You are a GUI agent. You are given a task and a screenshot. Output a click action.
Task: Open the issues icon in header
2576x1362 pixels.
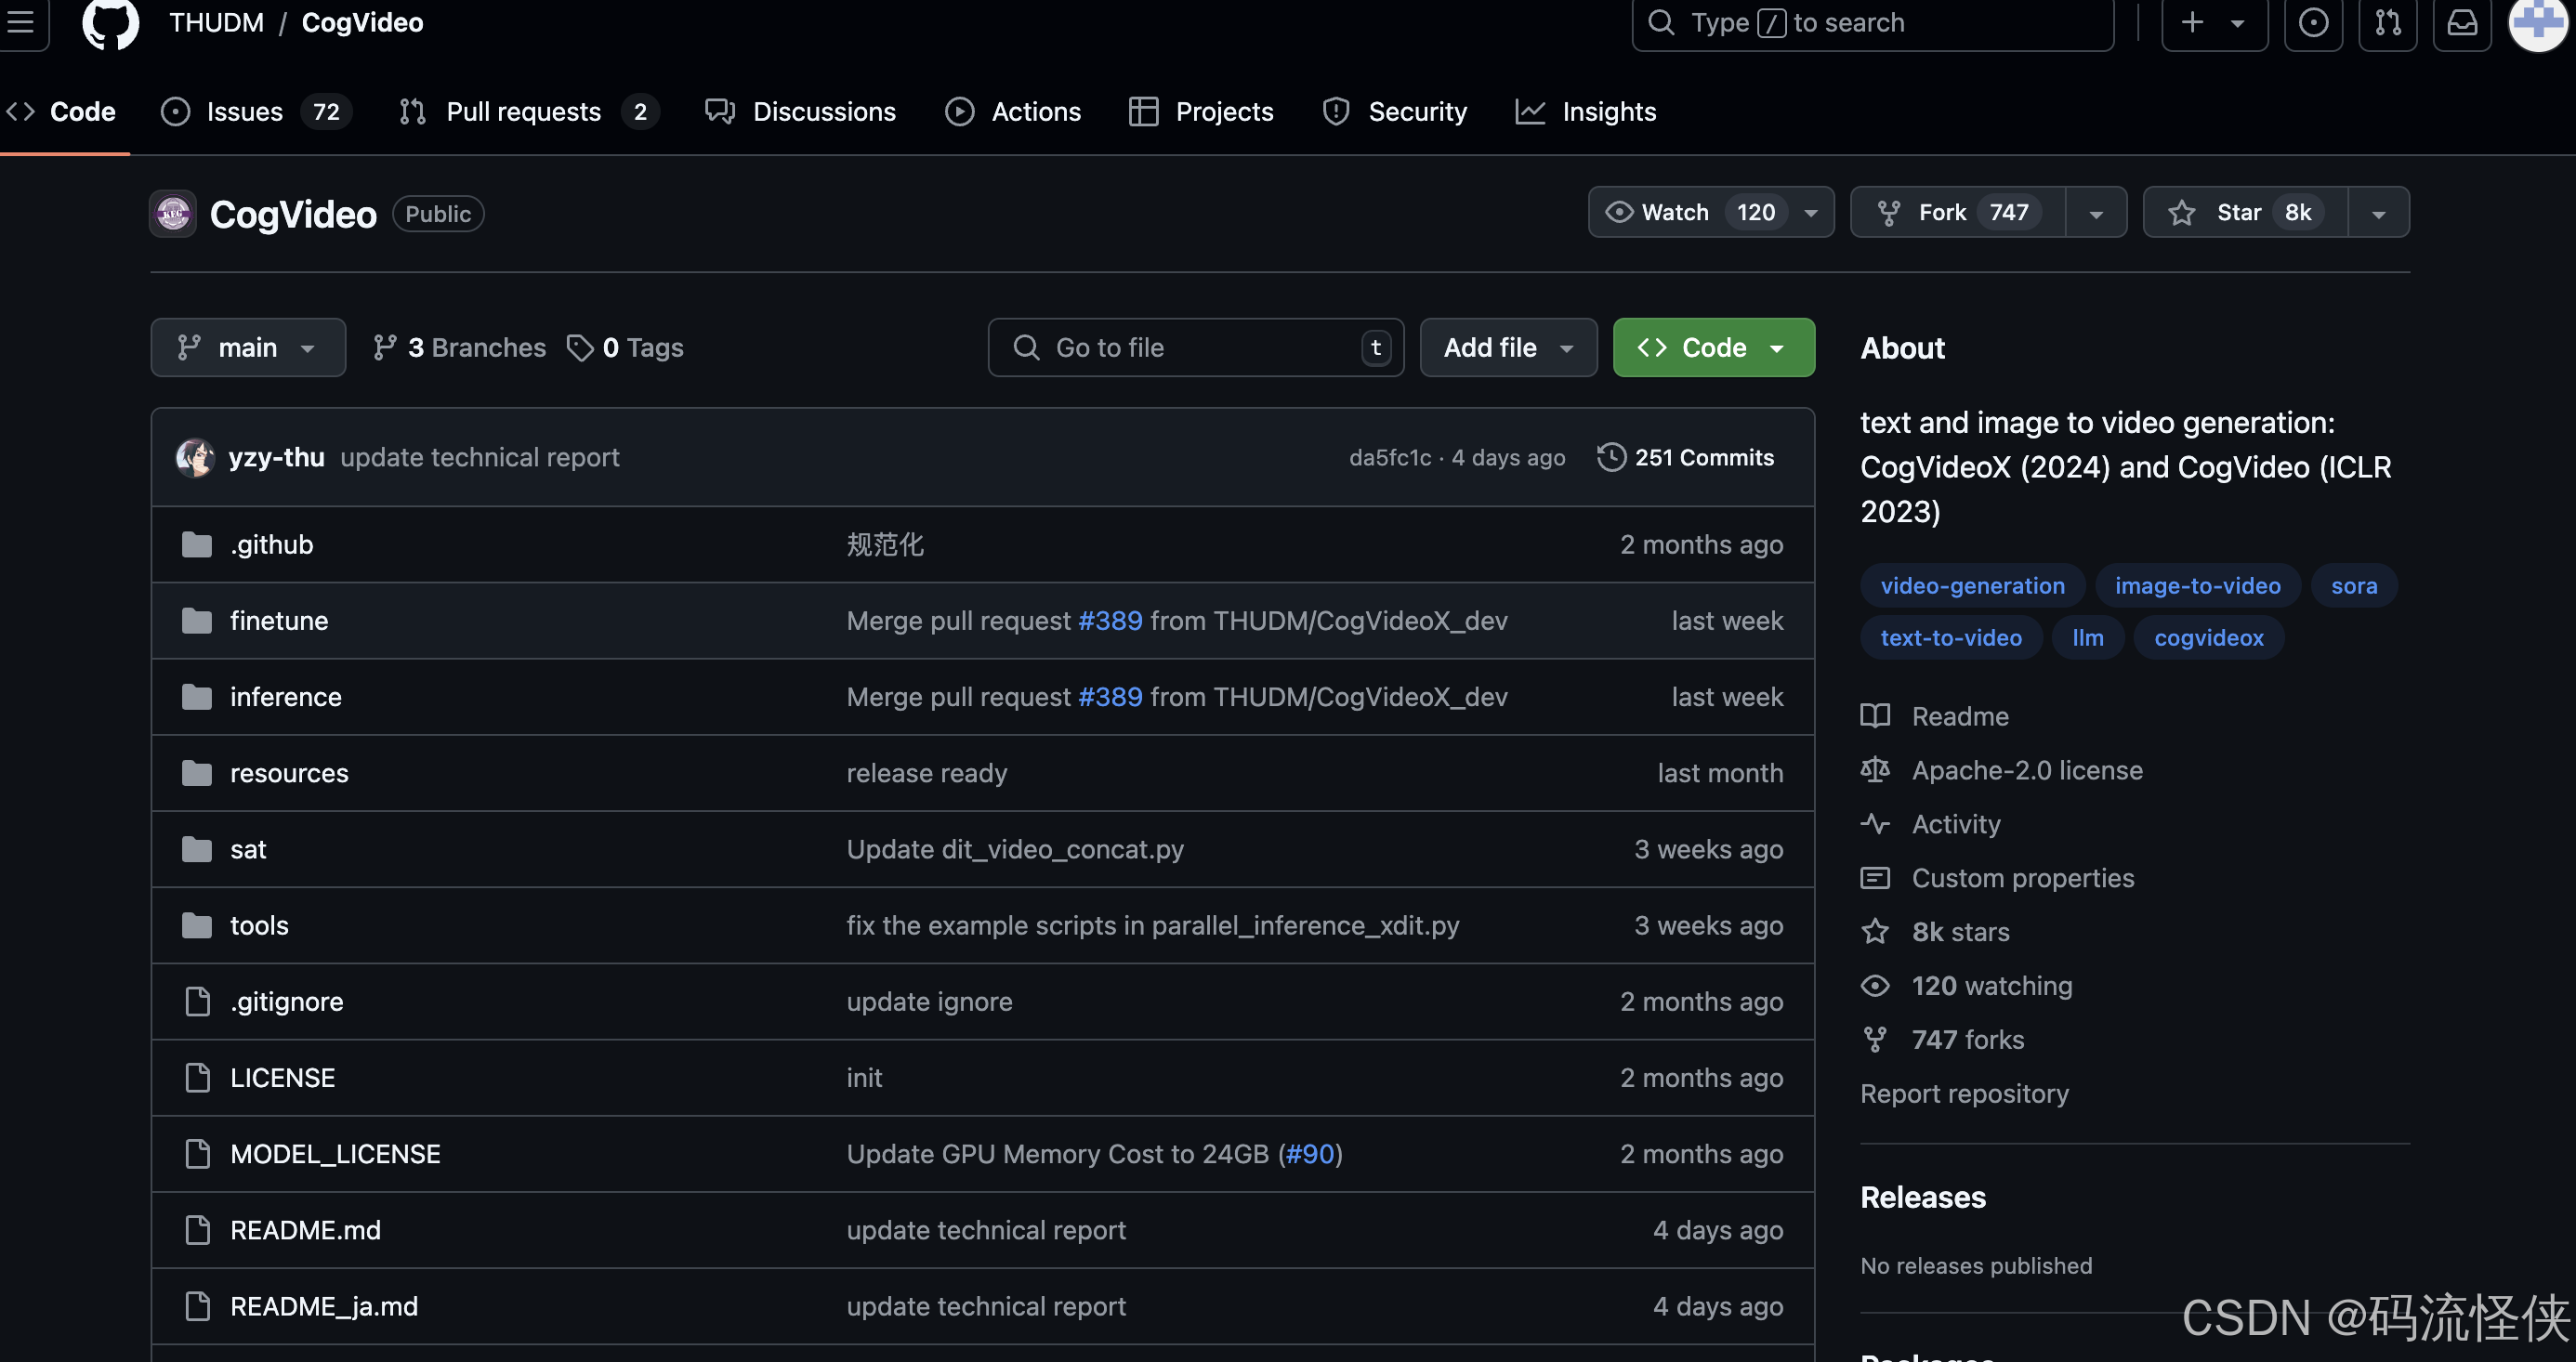(x=2312, y=22)
